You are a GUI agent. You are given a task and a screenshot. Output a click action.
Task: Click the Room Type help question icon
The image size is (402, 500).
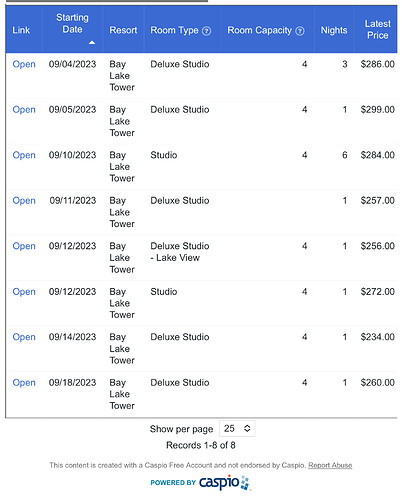[x=207, y=31]
